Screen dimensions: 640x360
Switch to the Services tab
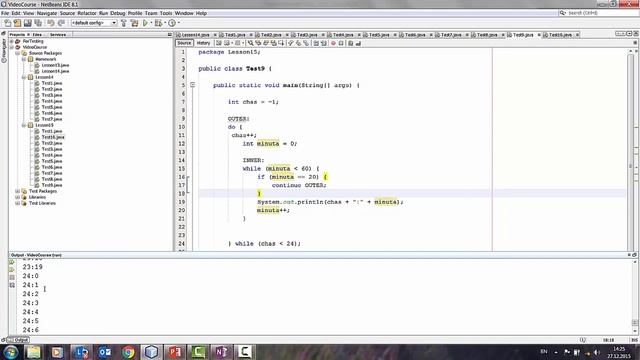tap(58, 35)
